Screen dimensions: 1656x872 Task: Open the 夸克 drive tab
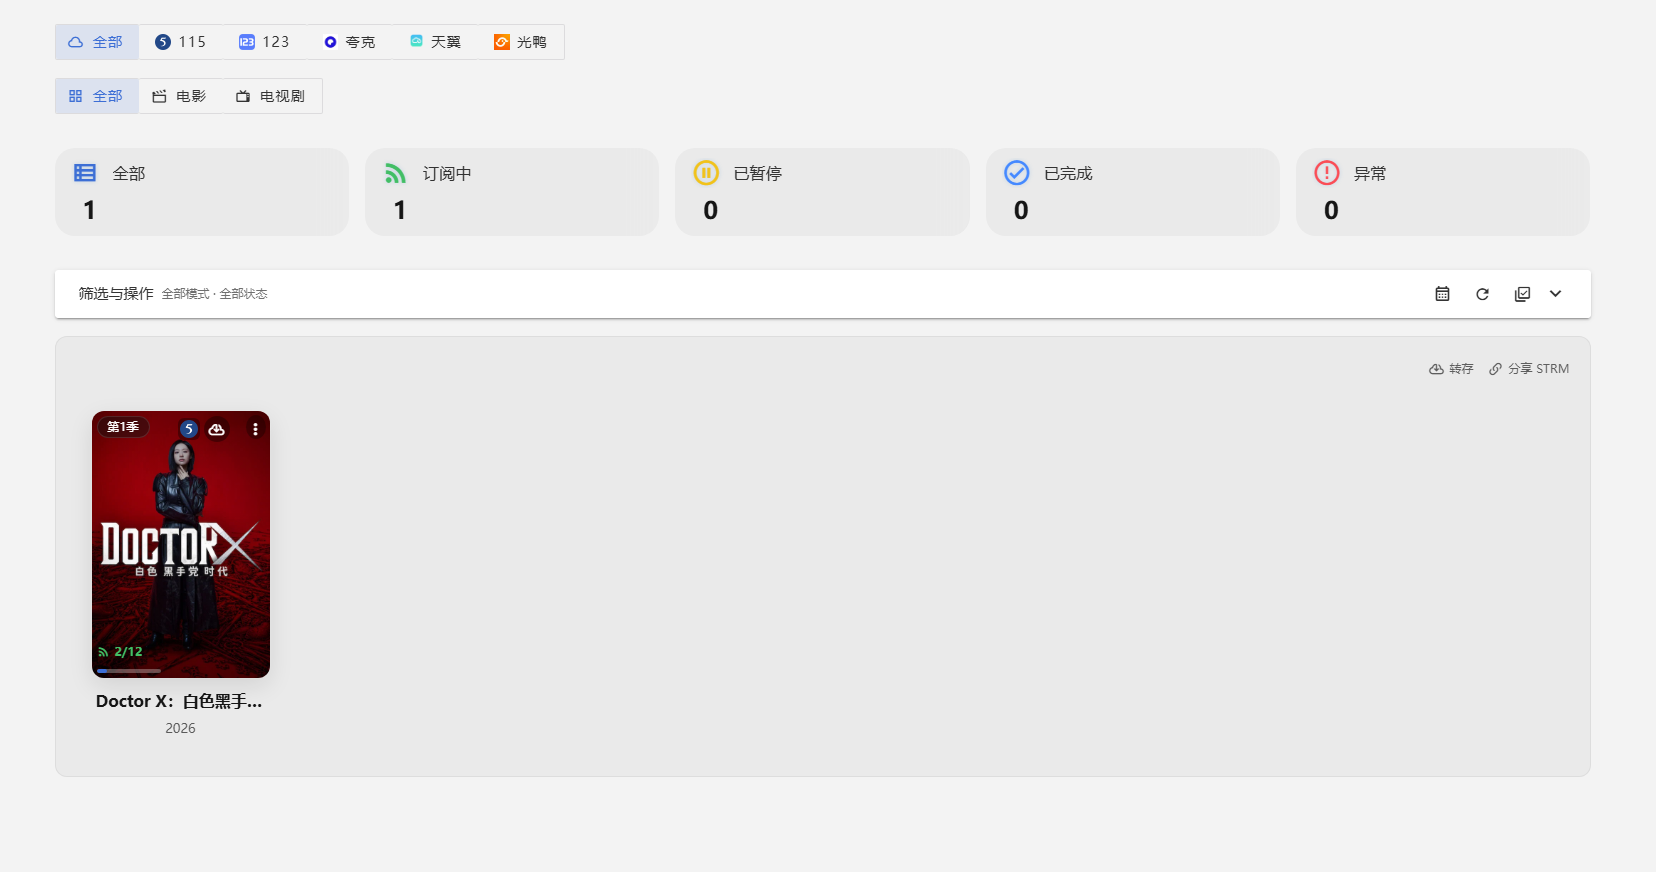349,42
